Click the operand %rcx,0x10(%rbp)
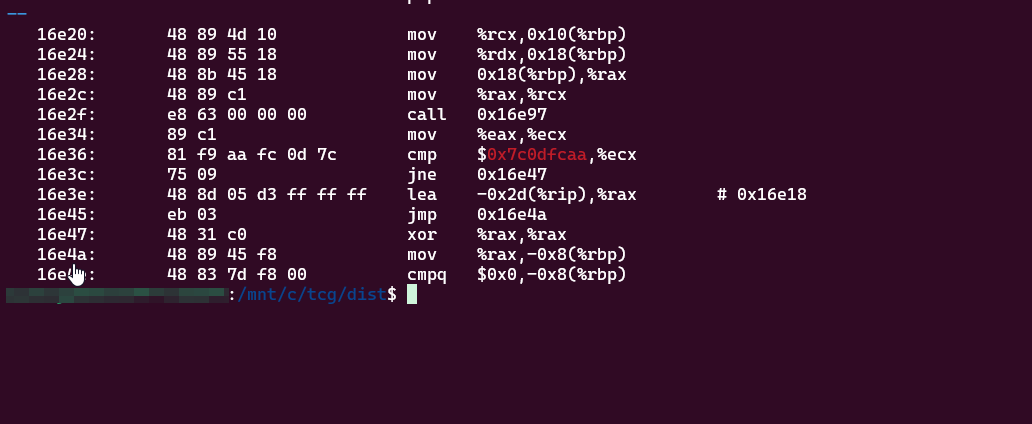1032x424 pixels. coord(551,35)
